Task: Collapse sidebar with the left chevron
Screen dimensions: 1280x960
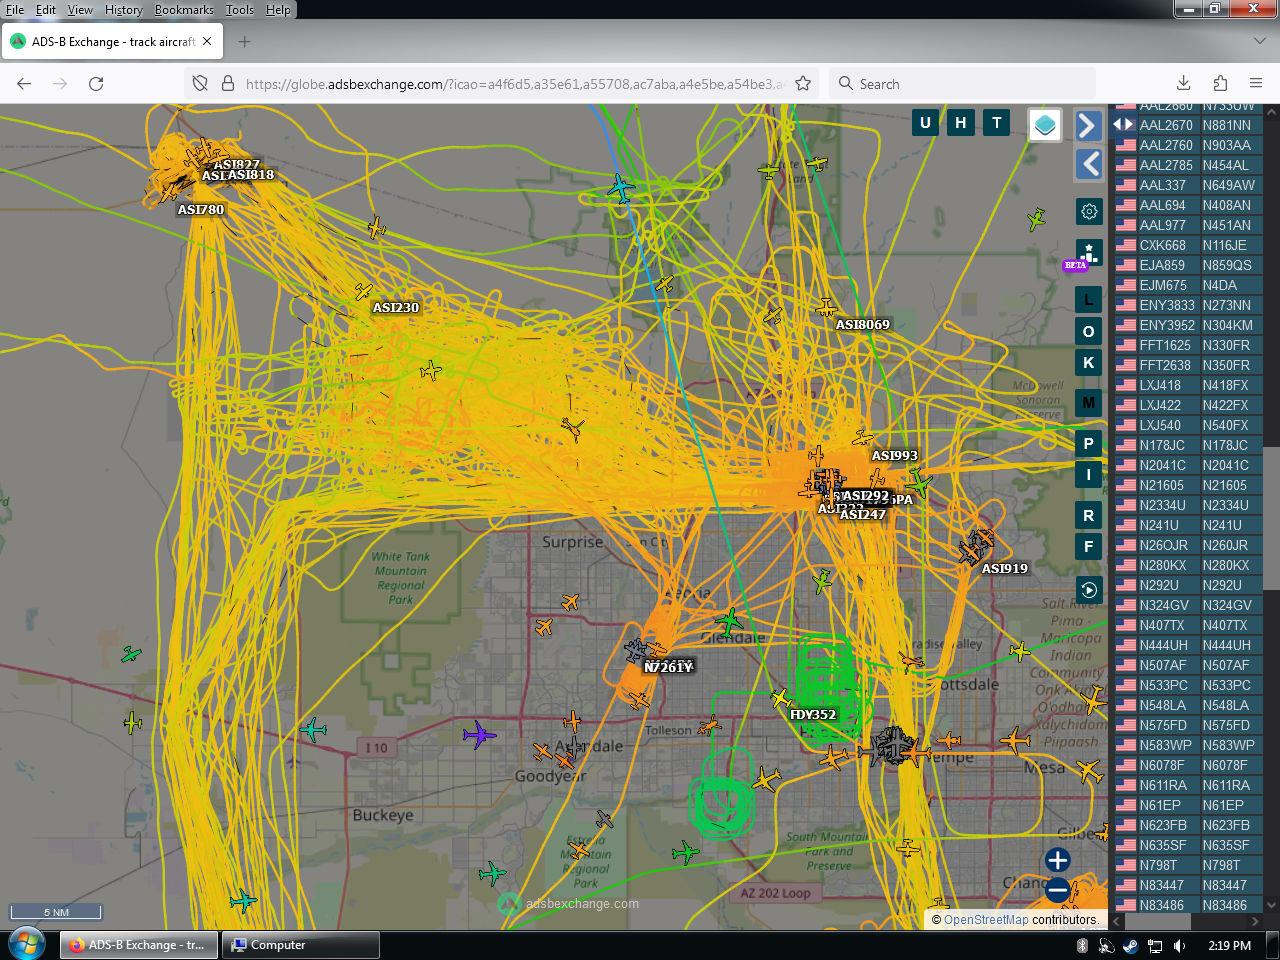Action: coord(1089,164)
